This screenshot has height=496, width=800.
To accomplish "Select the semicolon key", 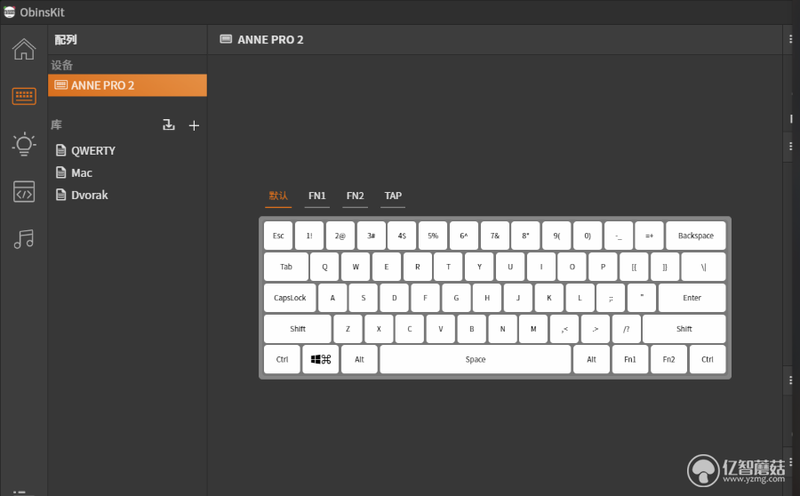I will (611, 298).
